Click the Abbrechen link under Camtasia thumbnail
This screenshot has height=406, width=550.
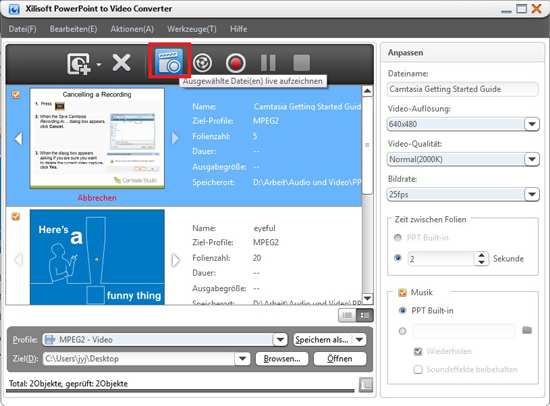(x=97, y=198)
